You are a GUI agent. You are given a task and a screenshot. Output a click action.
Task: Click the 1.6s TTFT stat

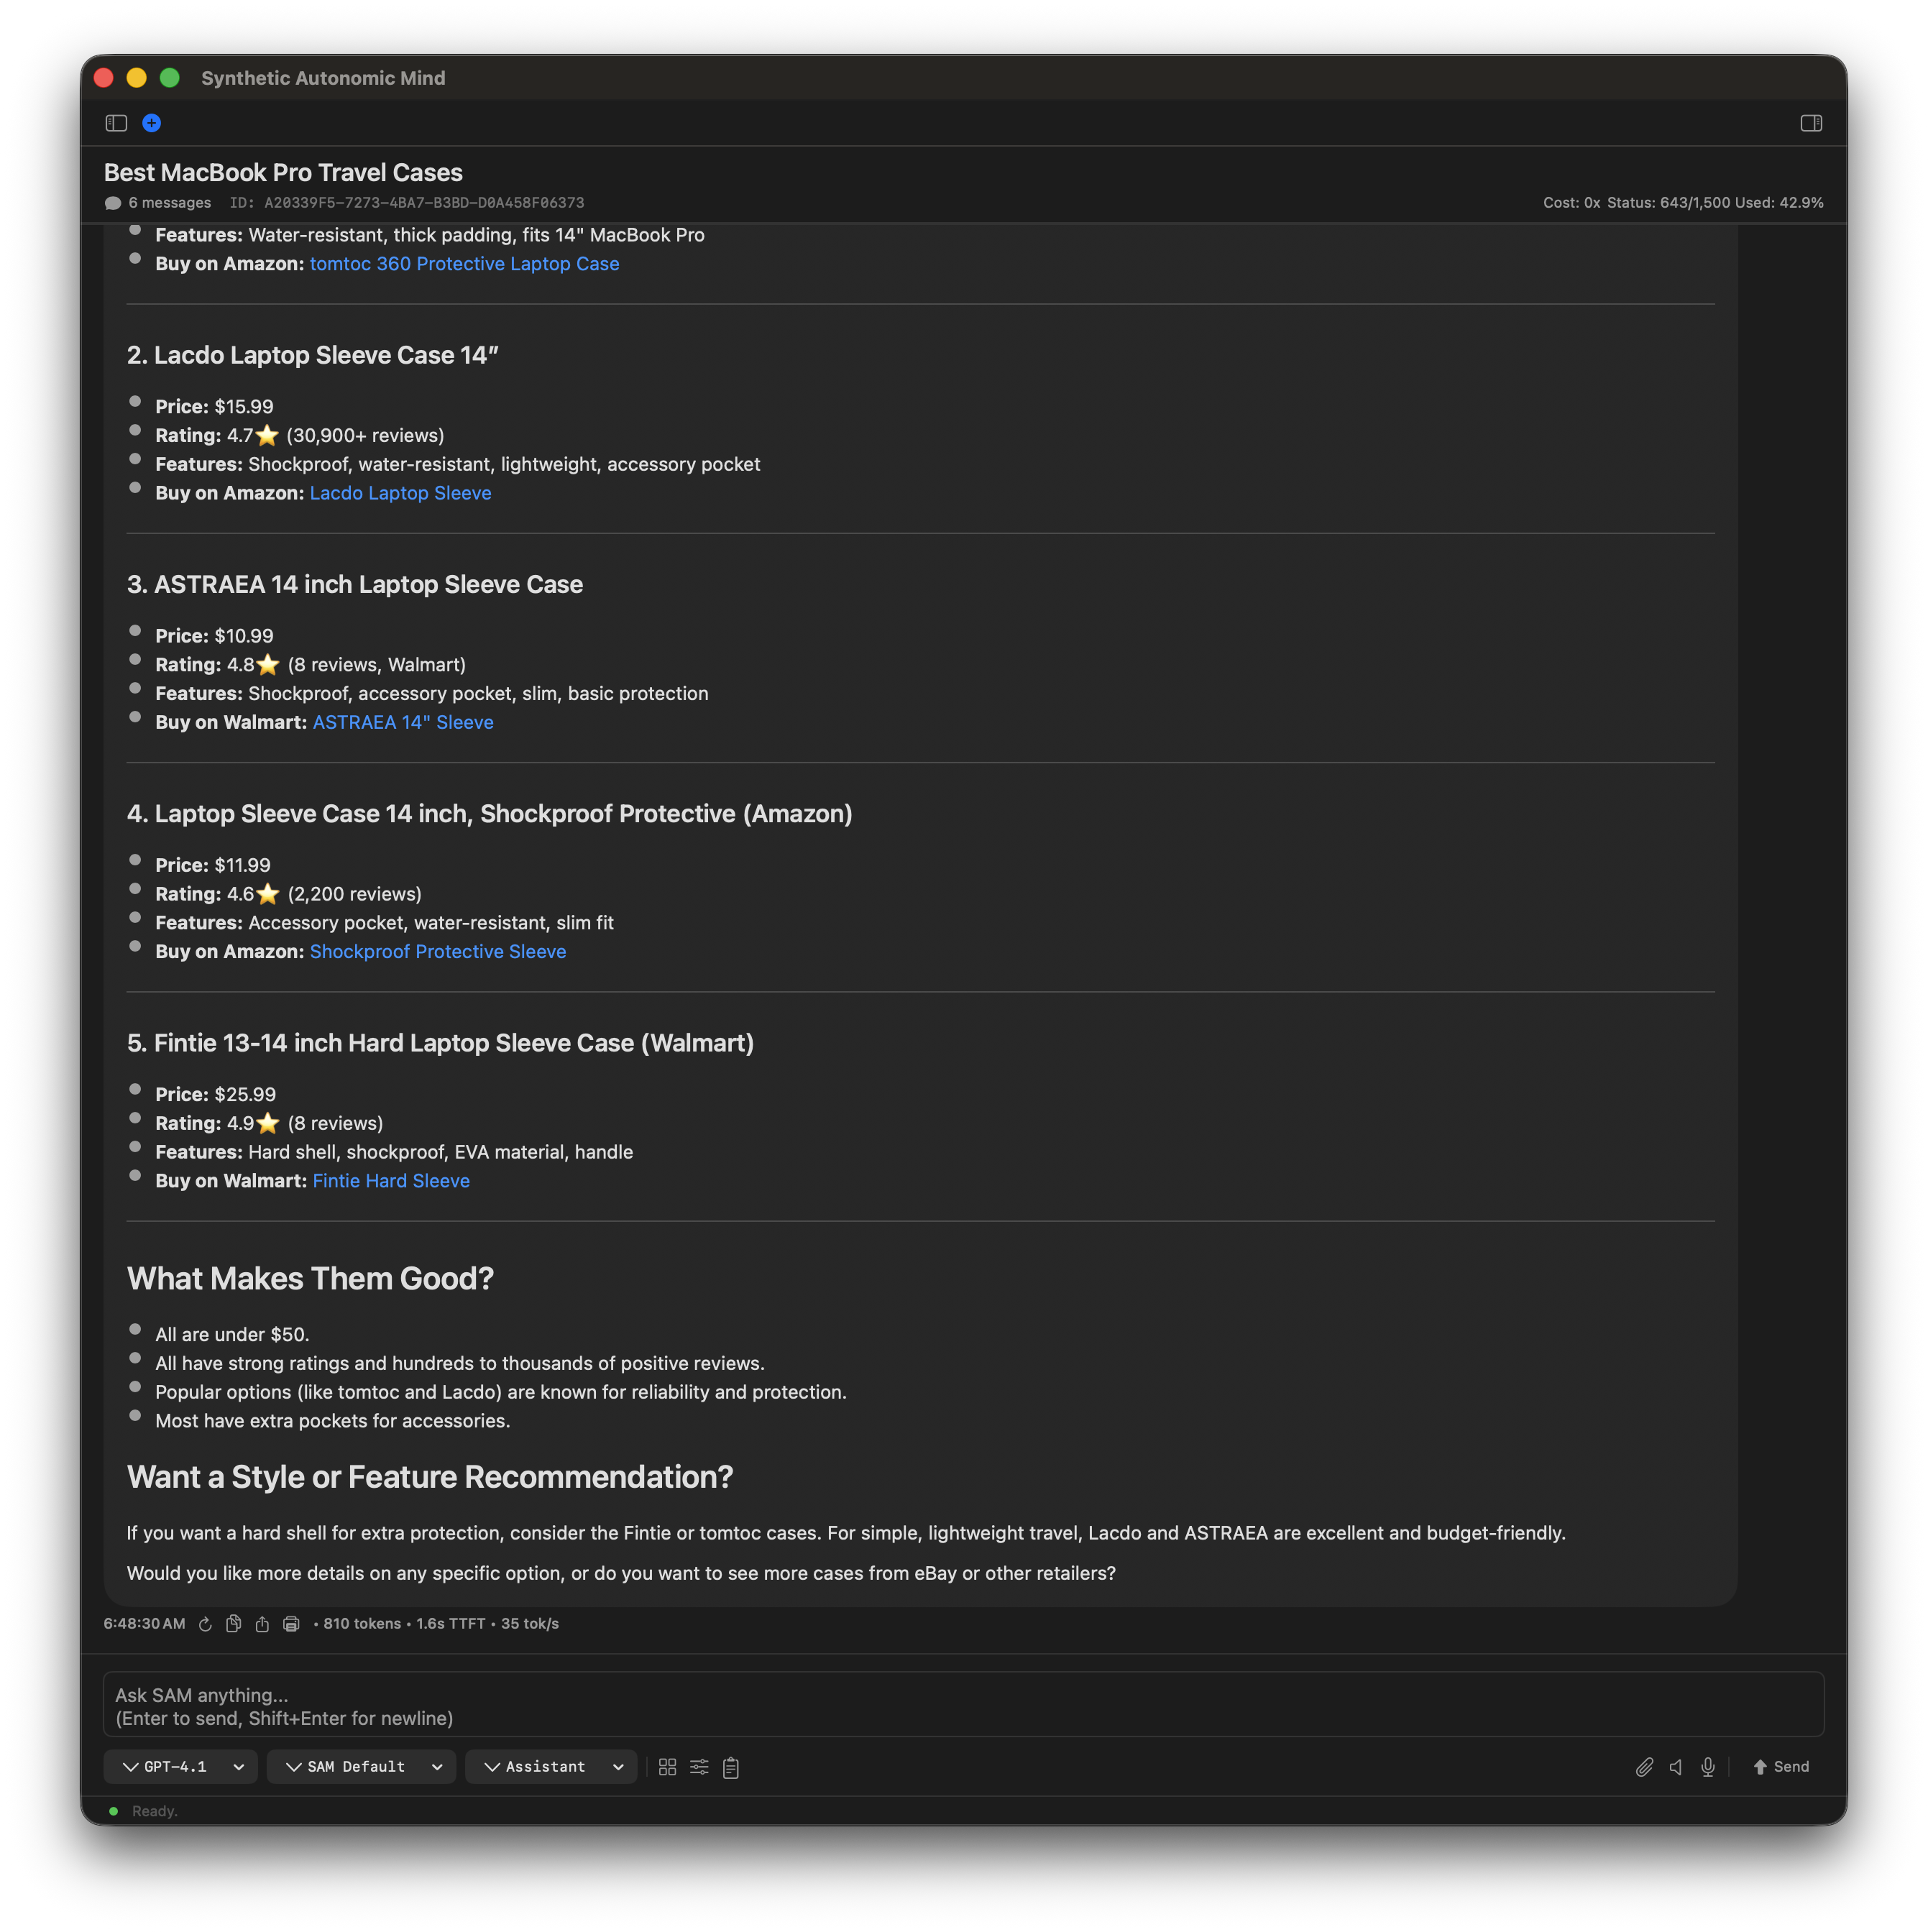(x=451, y=1624)
